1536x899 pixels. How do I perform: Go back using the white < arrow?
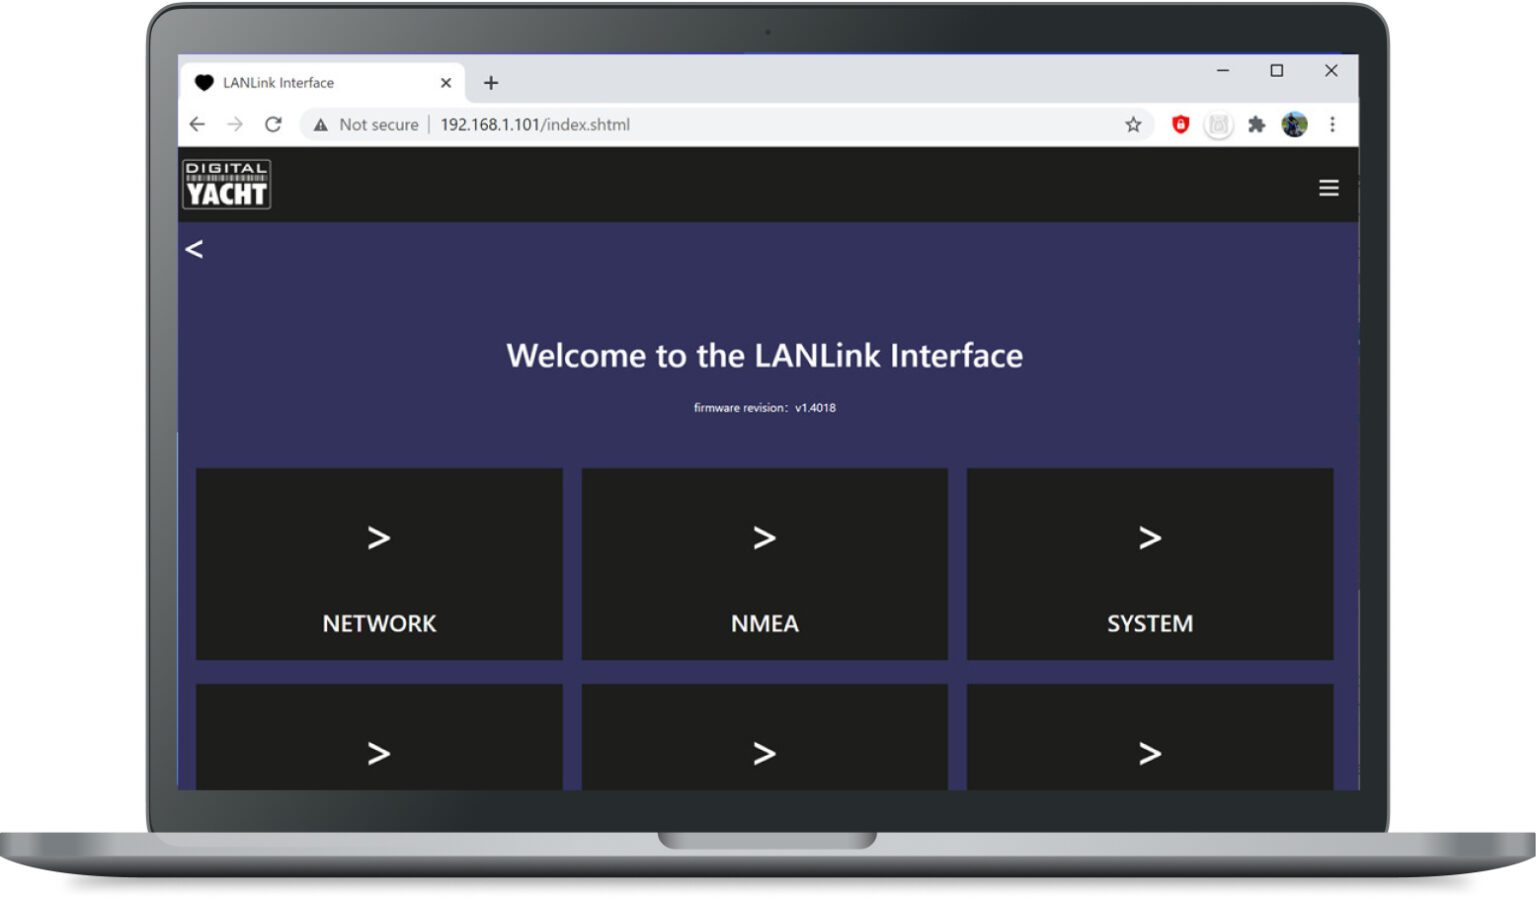click(194, 249)
